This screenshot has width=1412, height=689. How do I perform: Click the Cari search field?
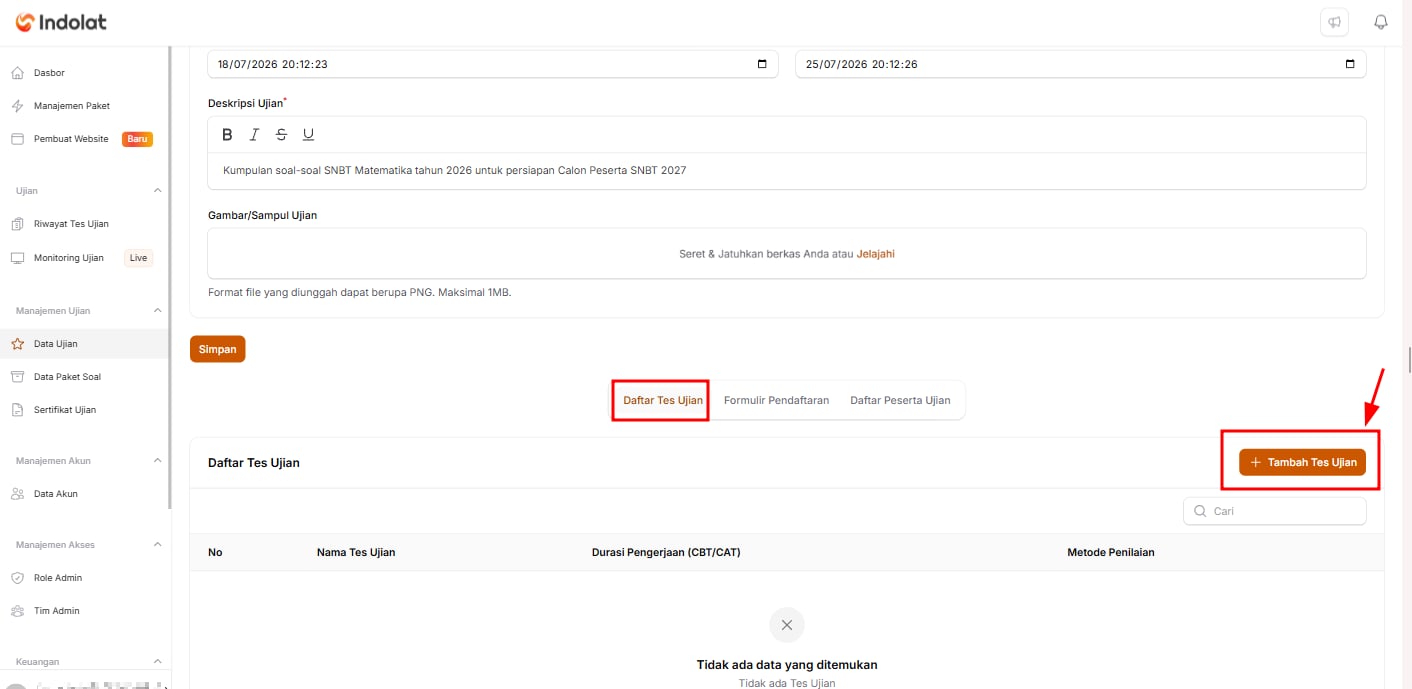(1275, 511)
